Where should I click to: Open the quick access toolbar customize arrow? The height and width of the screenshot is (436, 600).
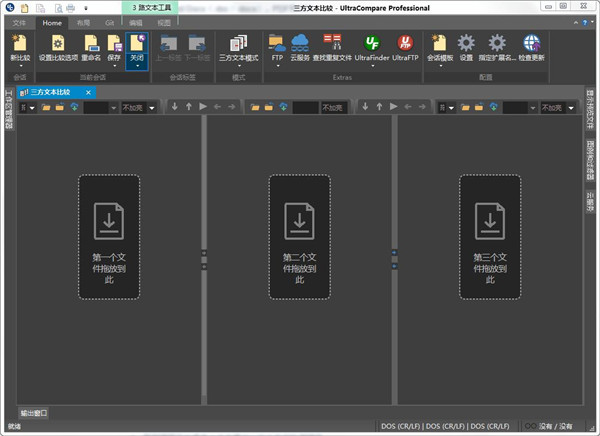tap(86, 8)
